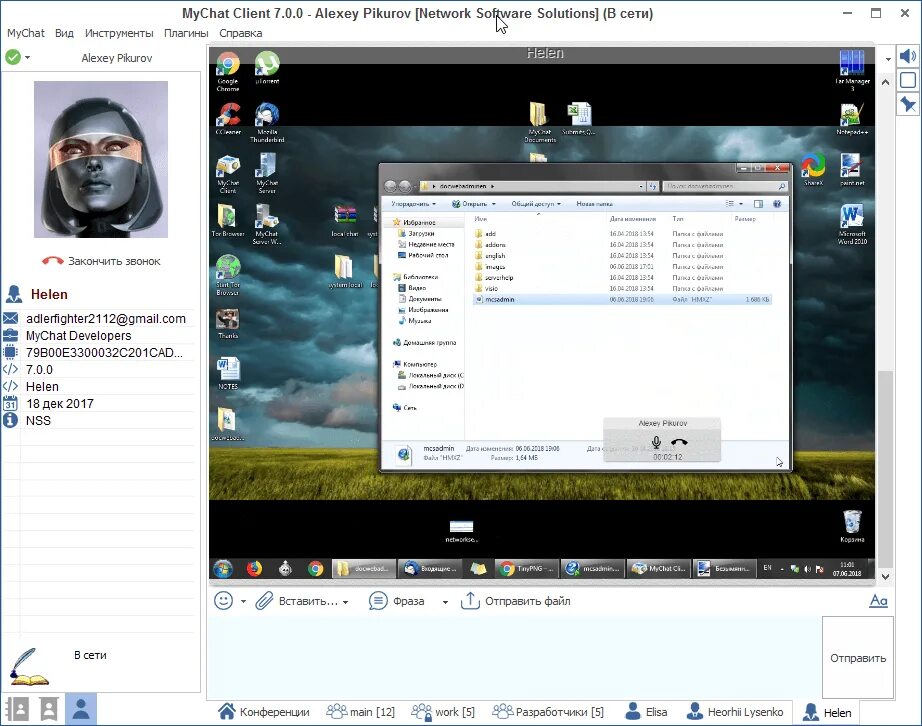Click the version text 7.0.0

[39, 370]
